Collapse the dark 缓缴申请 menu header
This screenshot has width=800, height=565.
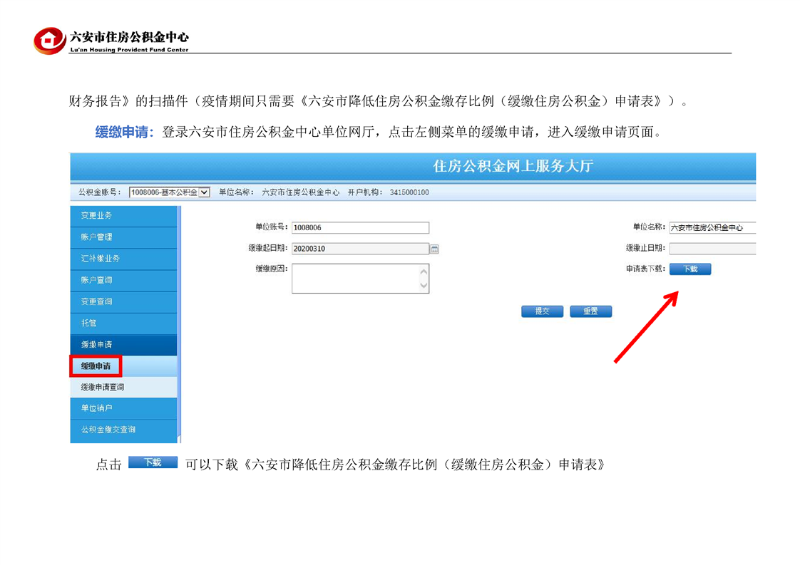tap(123, 345)
